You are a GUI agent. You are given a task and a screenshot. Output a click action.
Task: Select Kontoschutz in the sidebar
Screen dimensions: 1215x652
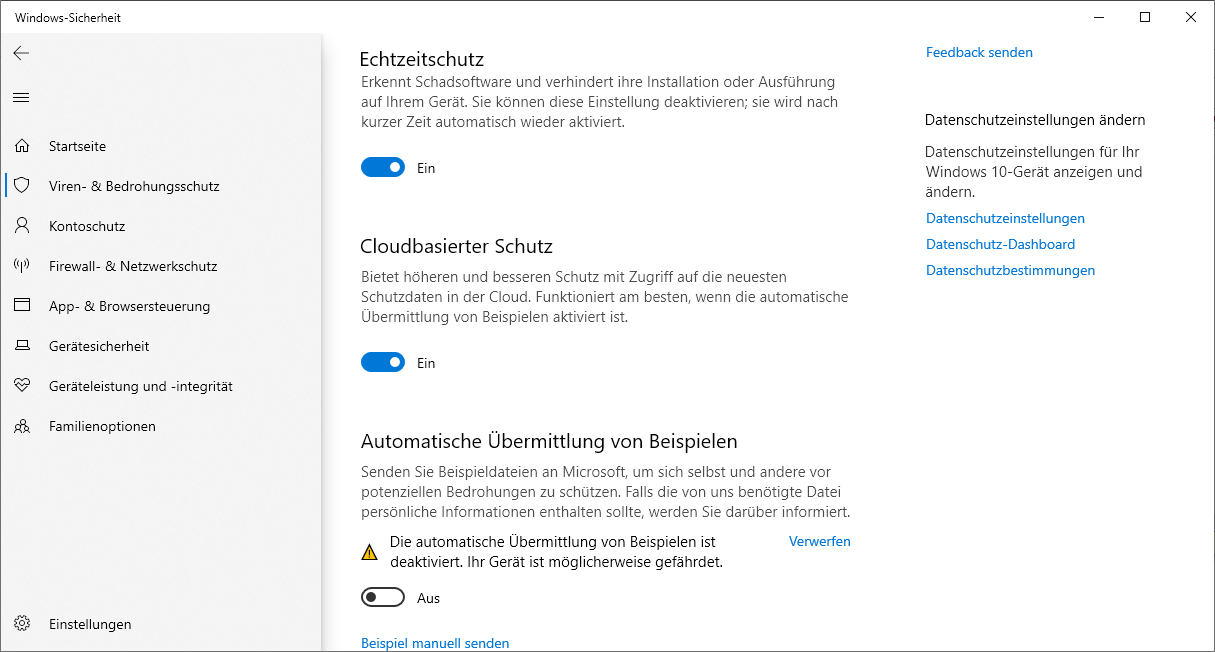[x=87, y=226]
